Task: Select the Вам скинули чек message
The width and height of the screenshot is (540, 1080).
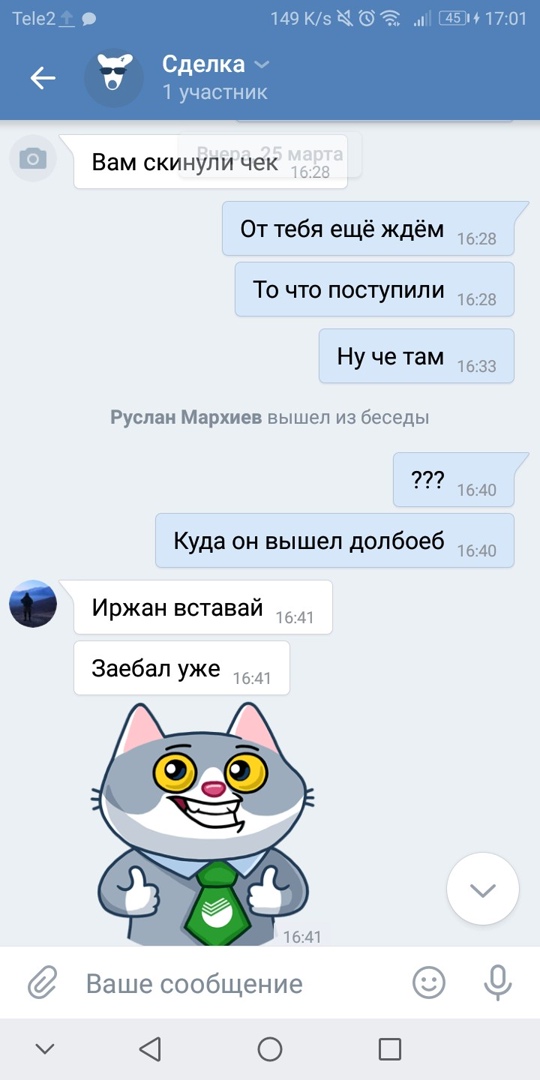Action: point(210,162)
